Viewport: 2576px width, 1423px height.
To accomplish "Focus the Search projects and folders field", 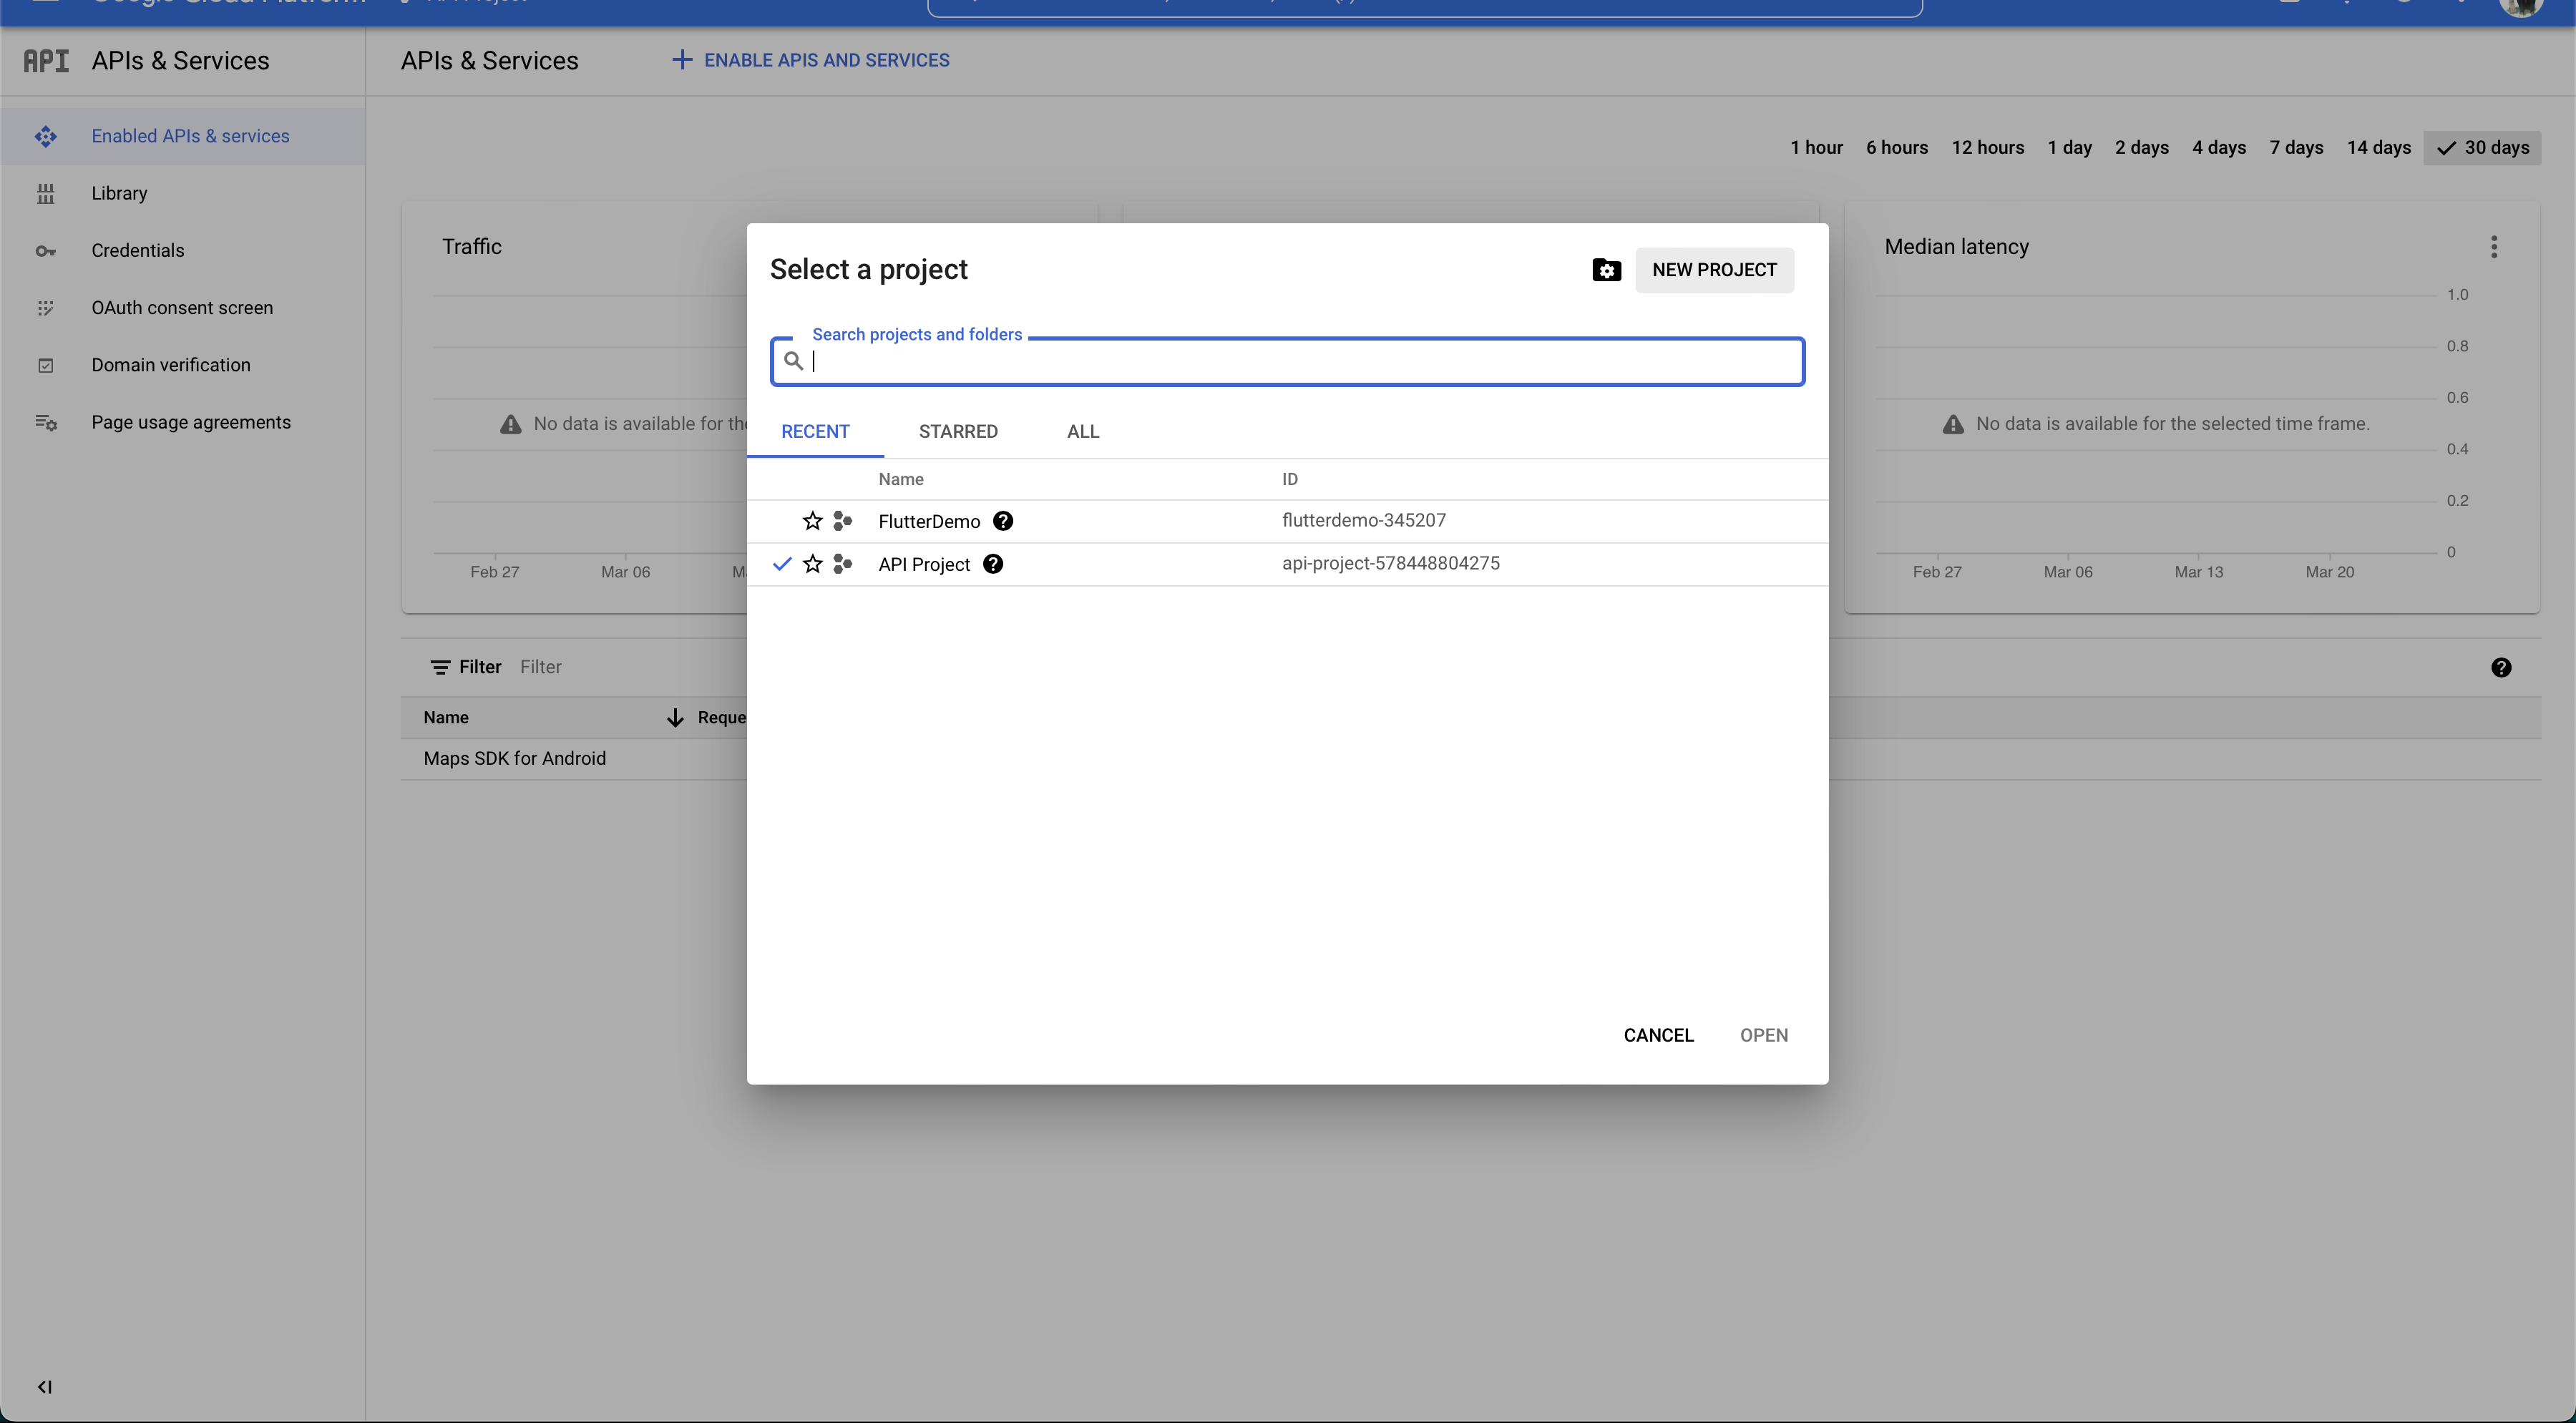I will coord(1287,361).
